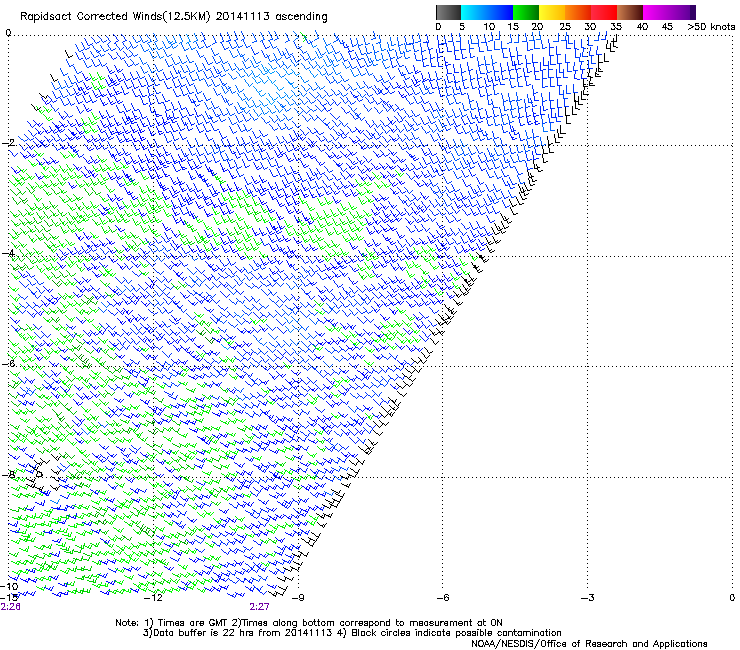Click longitude axis label '-9'
The height and width of the screenshot is (650, 740).
point(298,598)
